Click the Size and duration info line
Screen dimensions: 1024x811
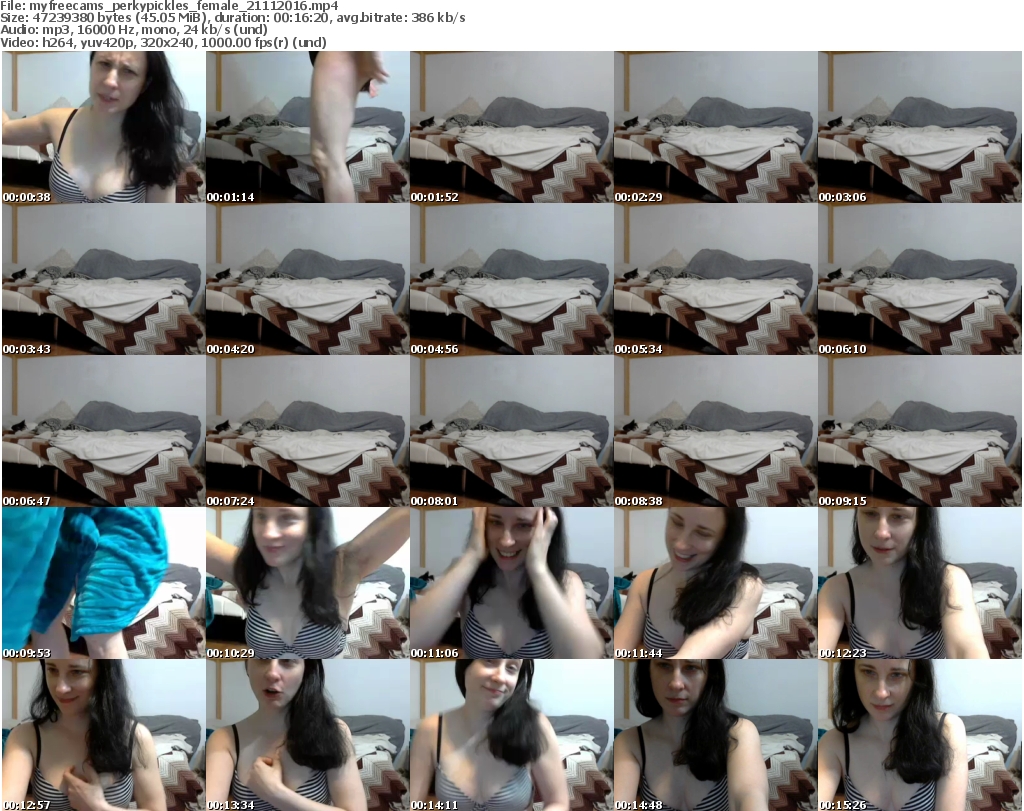tap(232, 18)
